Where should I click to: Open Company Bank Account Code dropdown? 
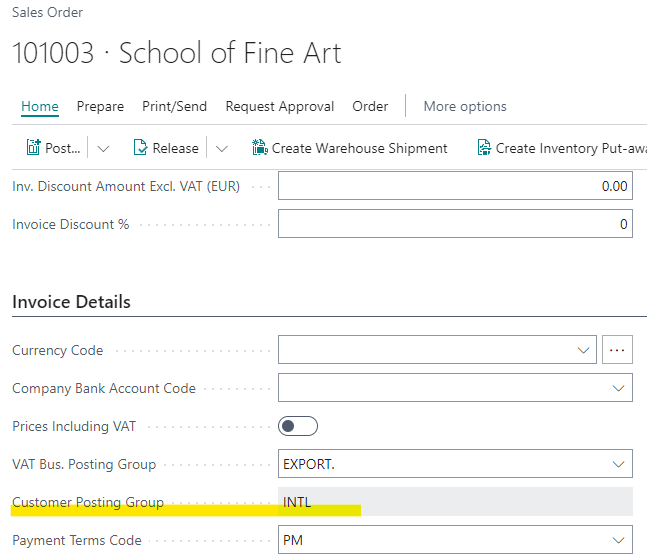(x=616, y=388)
